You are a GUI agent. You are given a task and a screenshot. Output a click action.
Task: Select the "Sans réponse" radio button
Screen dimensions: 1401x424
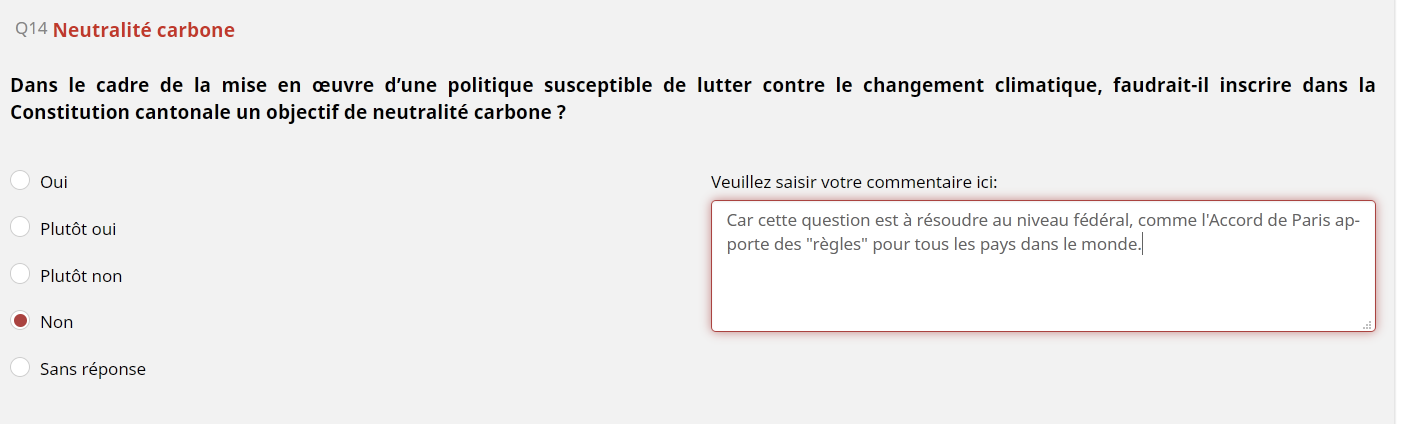[20, 368]
